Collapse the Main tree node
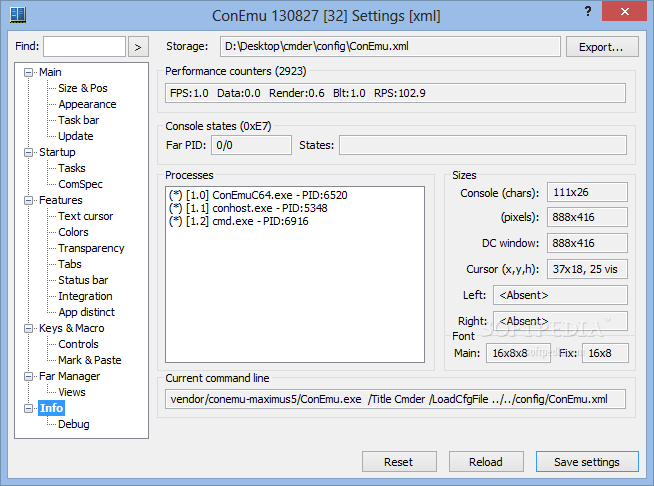Viewport: 654px width, 486px height. [x=28, y=73]
